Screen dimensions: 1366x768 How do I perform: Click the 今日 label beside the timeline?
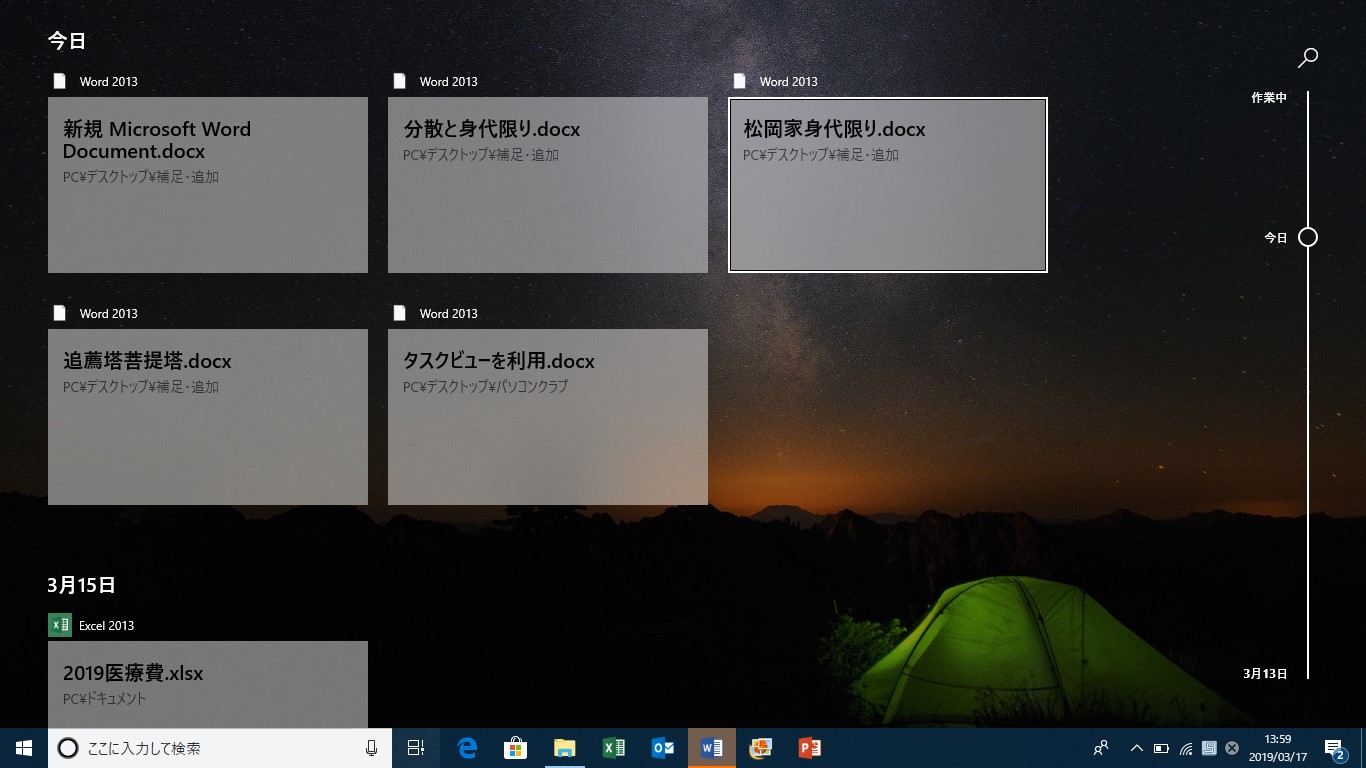coord(1276,238)
